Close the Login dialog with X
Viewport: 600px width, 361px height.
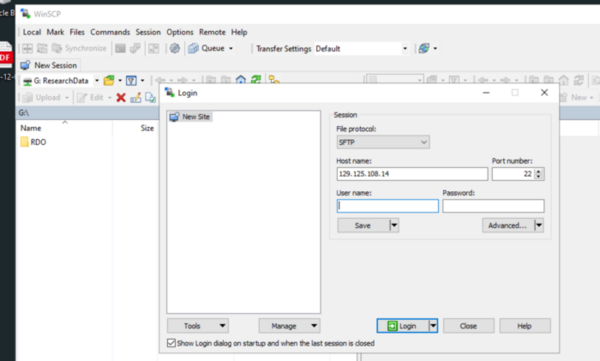[544, 93]
